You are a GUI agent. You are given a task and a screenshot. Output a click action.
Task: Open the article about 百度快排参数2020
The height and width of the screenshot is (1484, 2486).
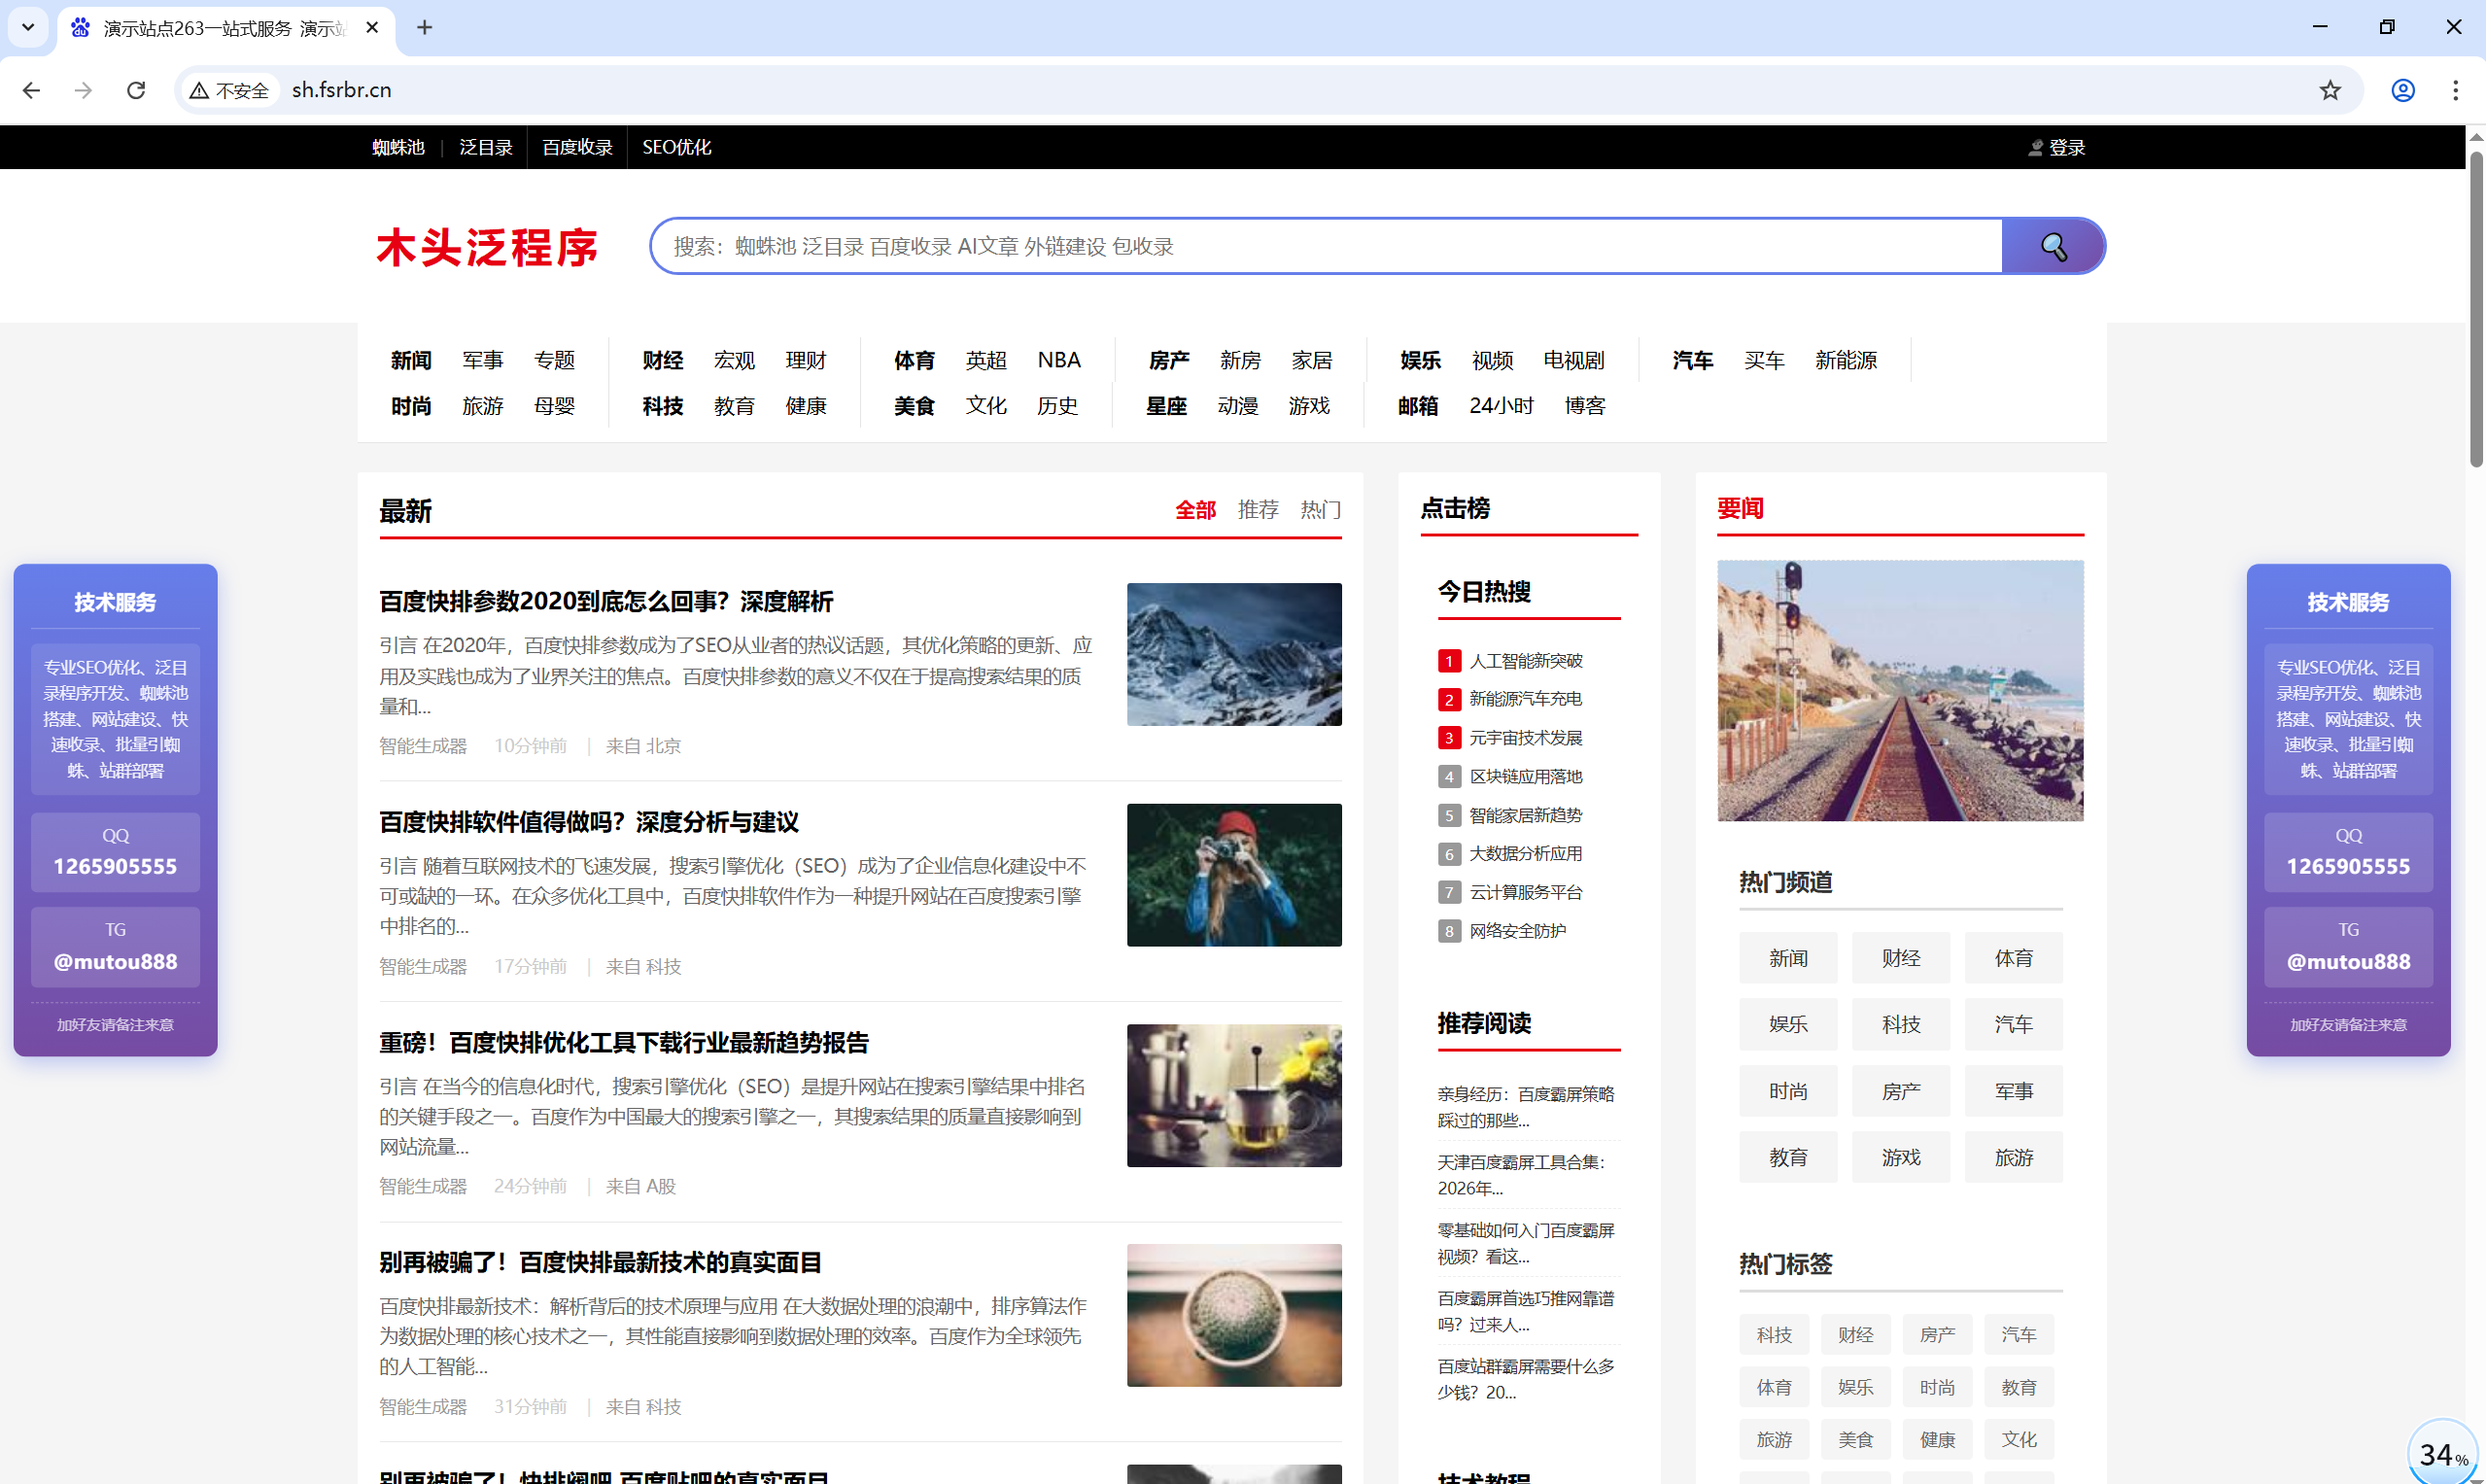tap(604, 601)
